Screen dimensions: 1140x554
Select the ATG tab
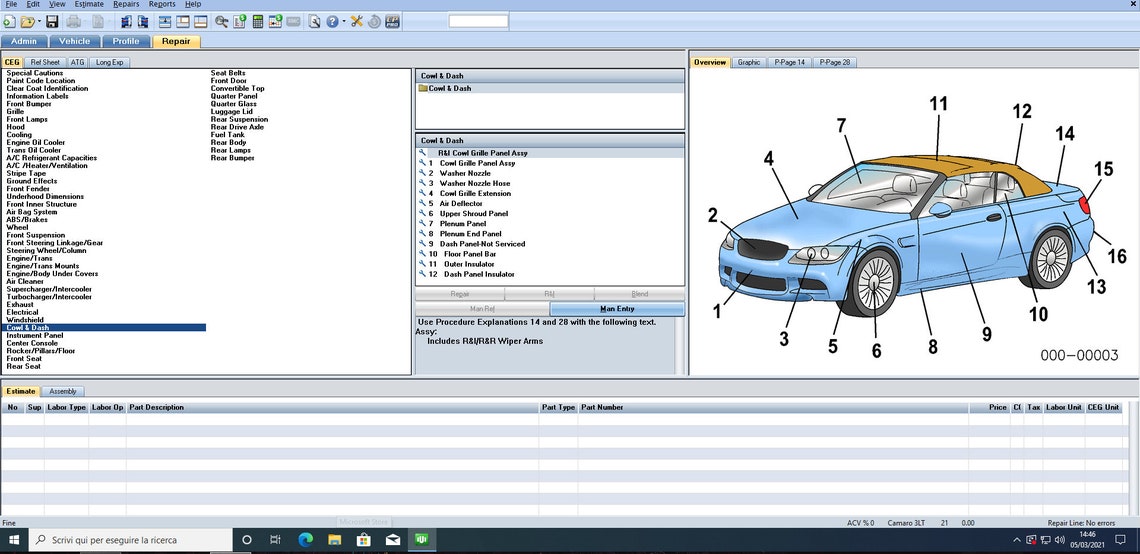tap(78, 63)
